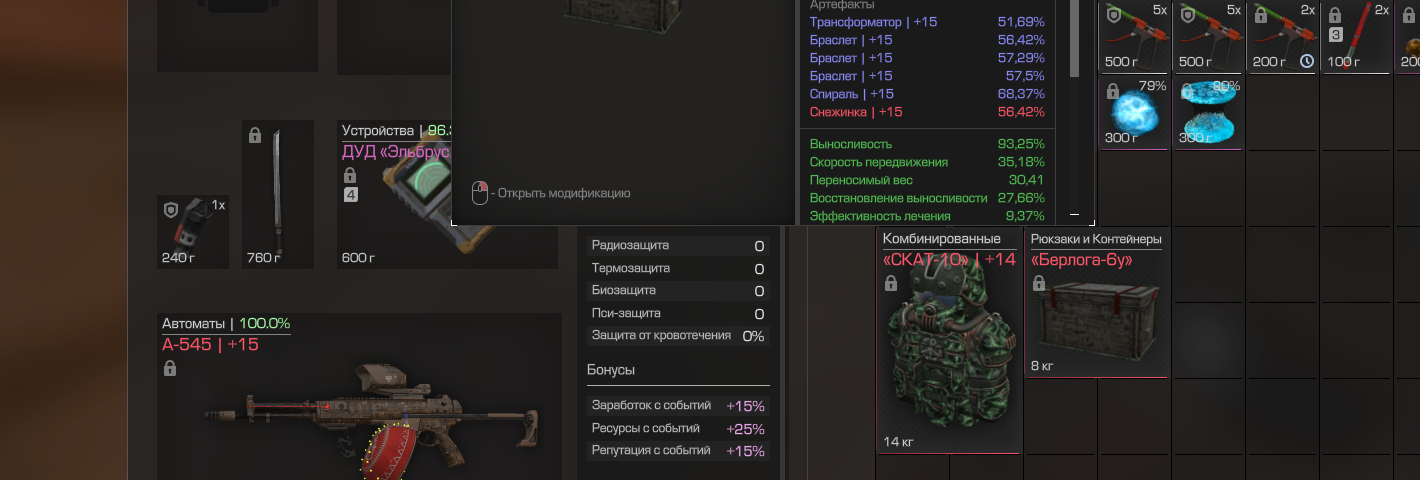Click the Снежинка +15 artifact entry
This screenshot has height=480, width=1420.
[856, 112]
